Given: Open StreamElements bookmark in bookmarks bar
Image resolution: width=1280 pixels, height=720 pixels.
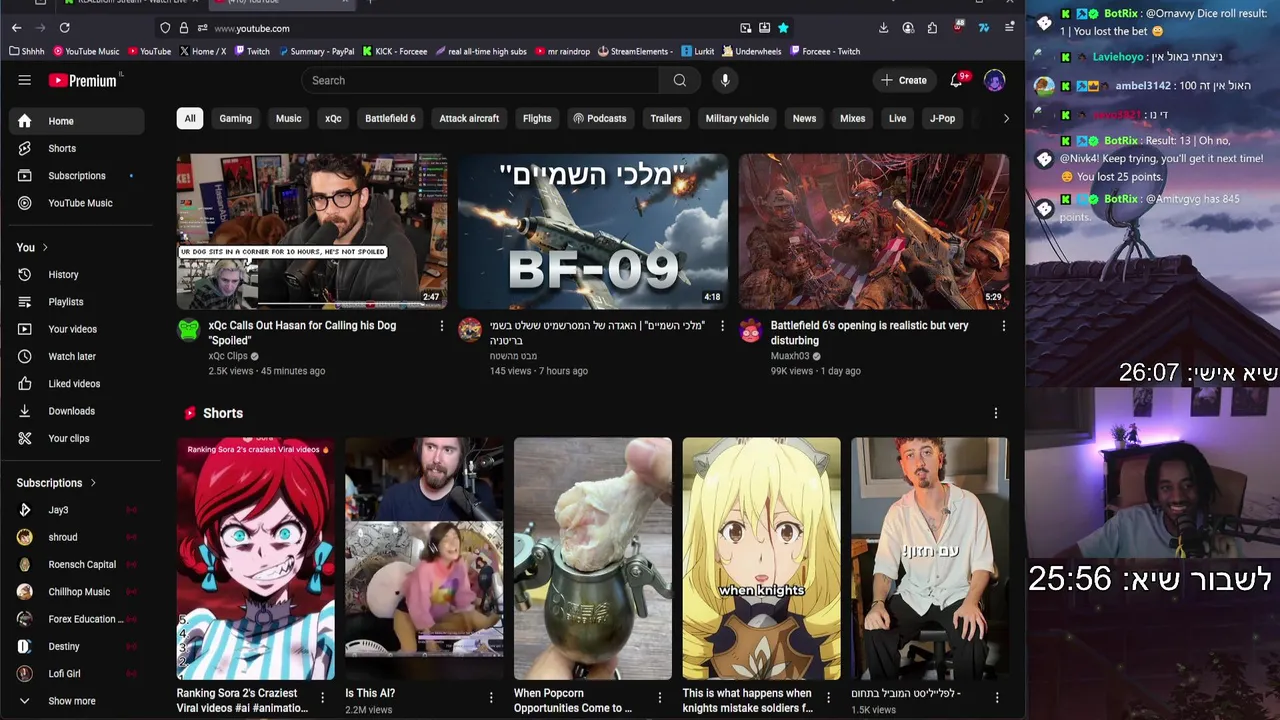Looking at the screenshot, I should click(x=634, y=51).
